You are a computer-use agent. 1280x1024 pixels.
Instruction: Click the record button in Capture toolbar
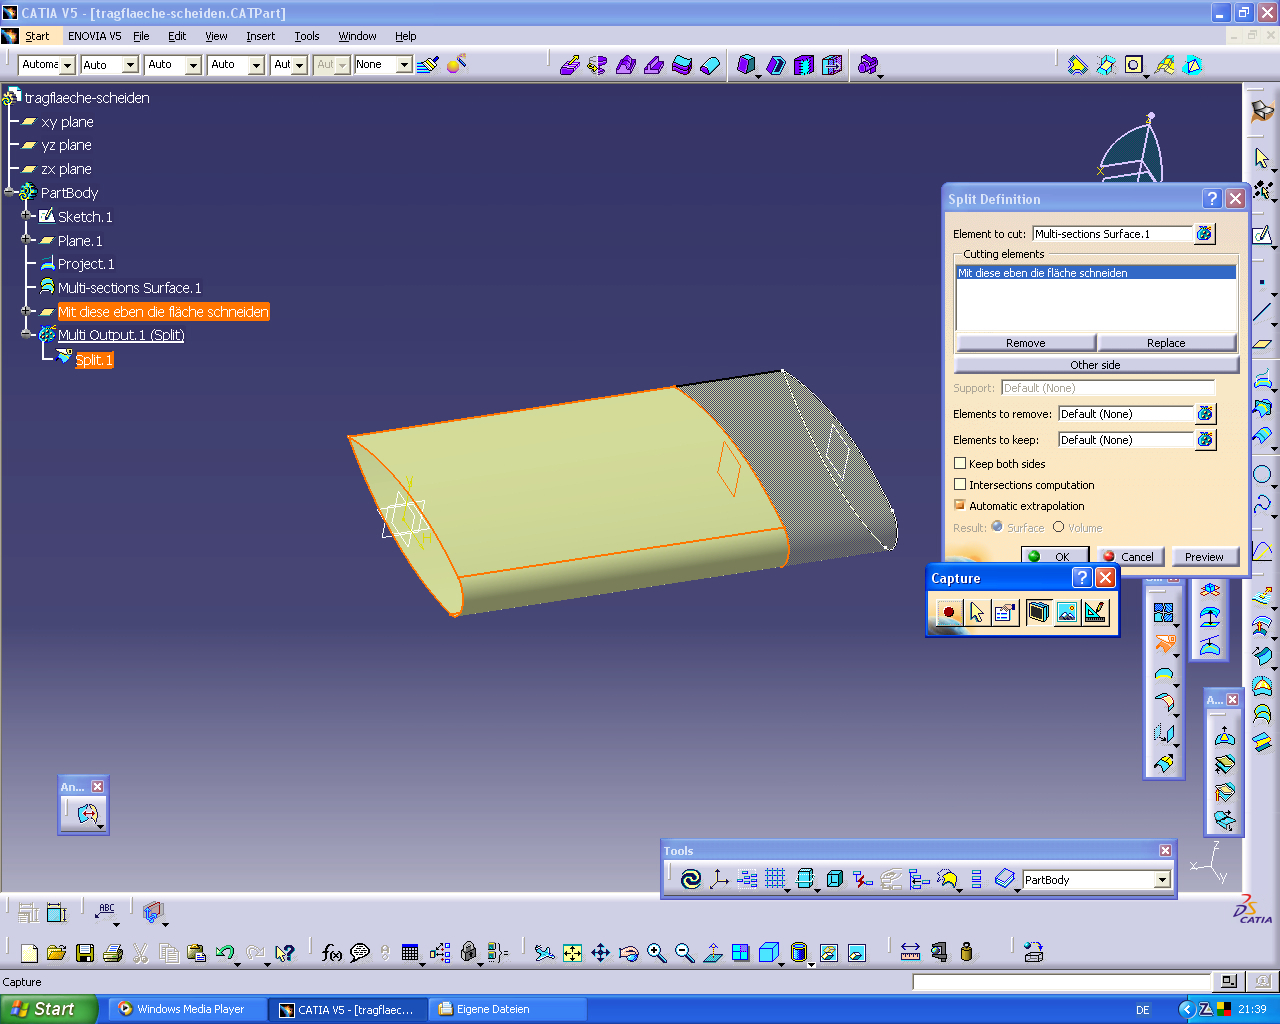(948, 611)
